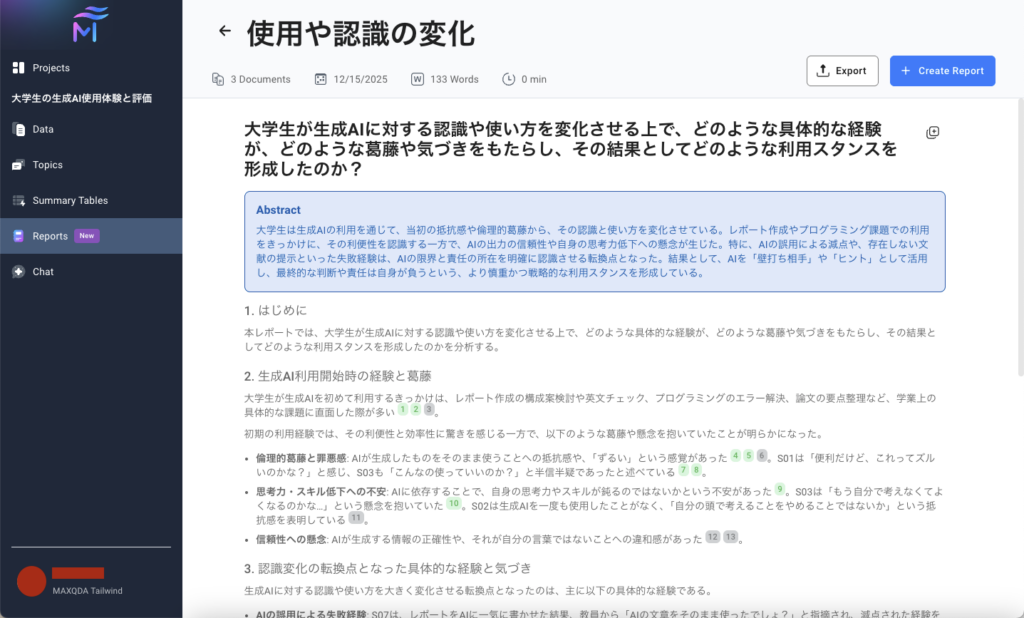Screen dimensions: 1024x618
Task: Open the Chat page
Action: point(42,272)
